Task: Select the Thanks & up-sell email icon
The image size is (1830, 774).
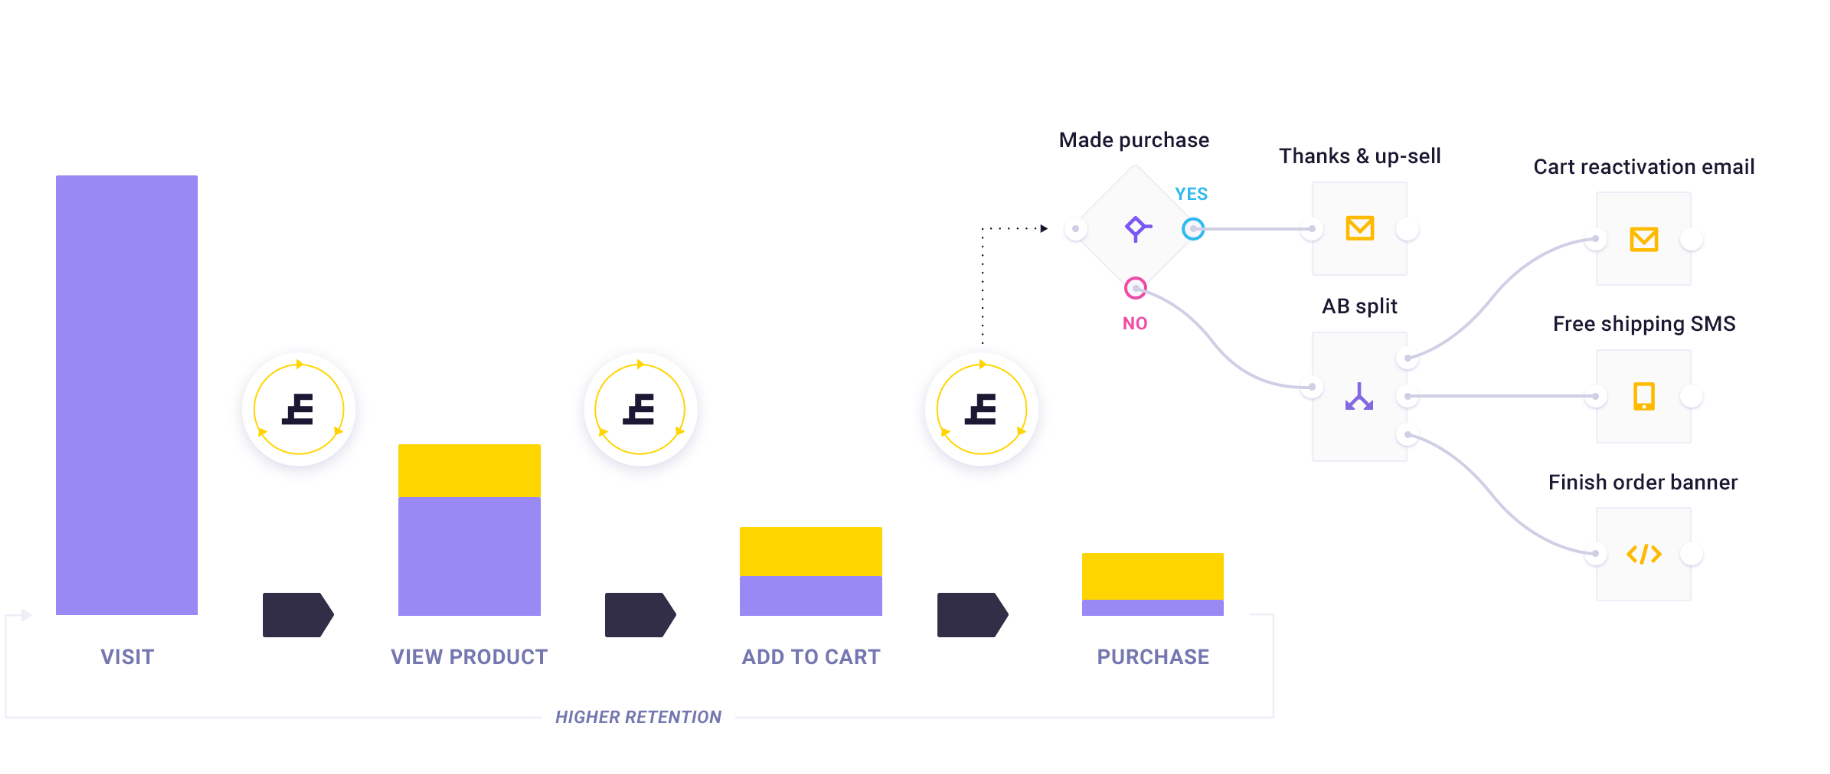Action: pyautogui.click(x=1360, y=228)
